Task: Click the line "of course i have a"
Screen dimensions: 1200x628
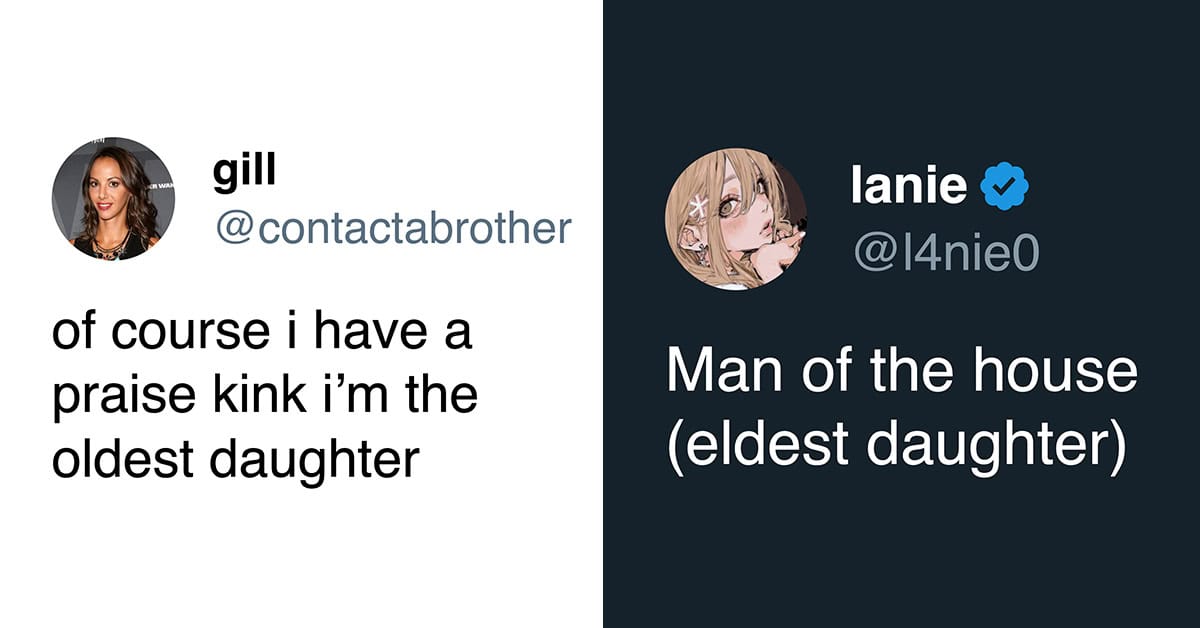Action: pos(261,335)
